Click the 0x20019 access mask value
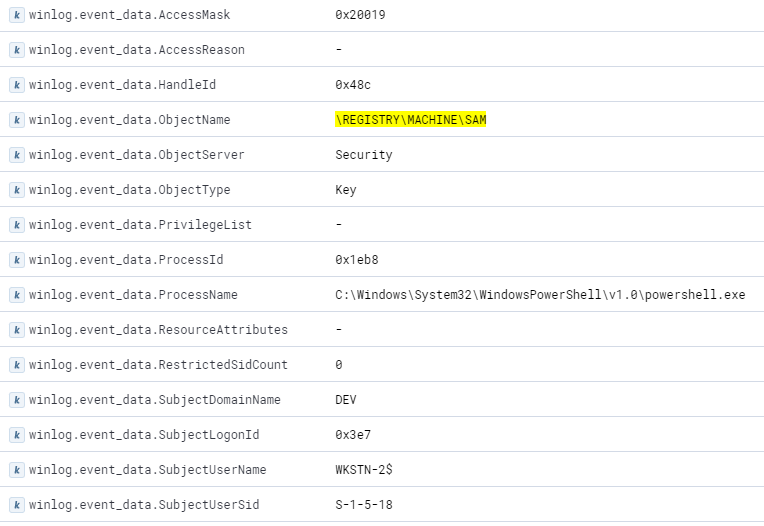This screenshot has width=764, height=526. pyautogui.click(x=360, y=15)
